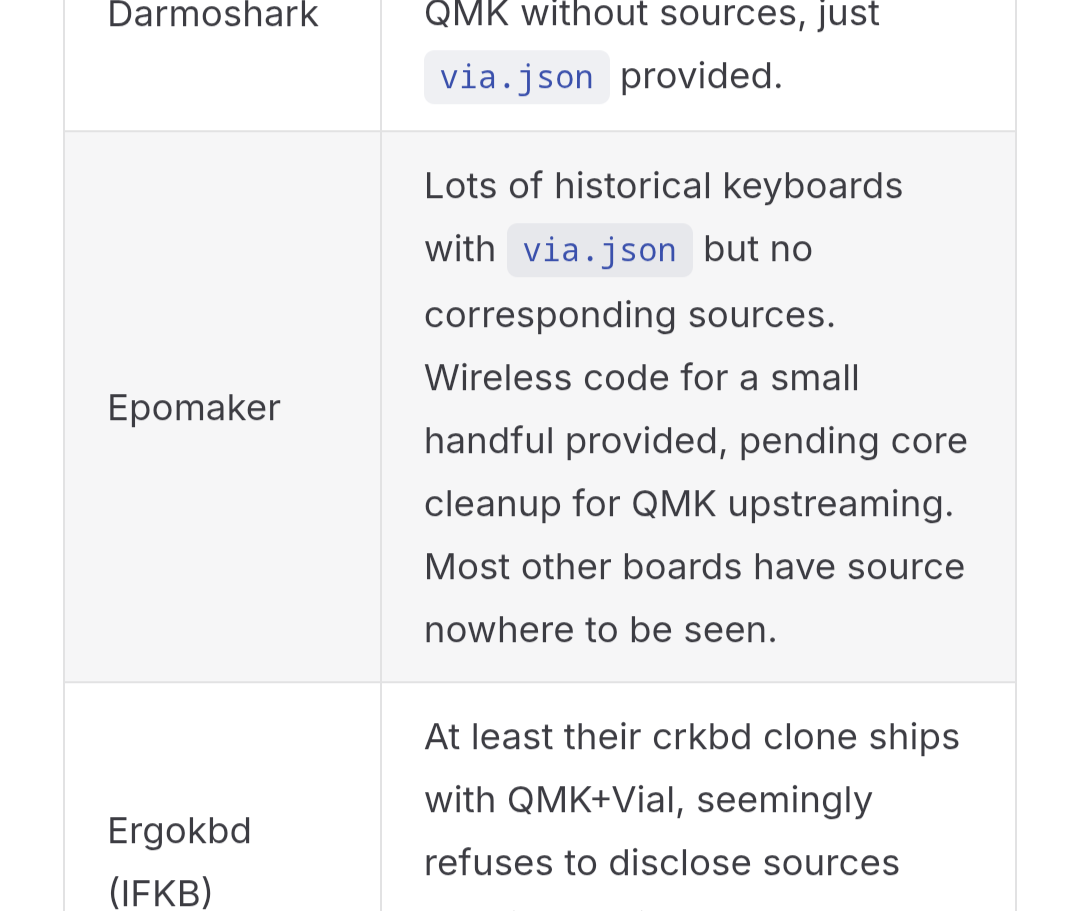Click the Darmoshark vendor name
This screenshot has width=1080, height=911.
click(x=213, y=15)
